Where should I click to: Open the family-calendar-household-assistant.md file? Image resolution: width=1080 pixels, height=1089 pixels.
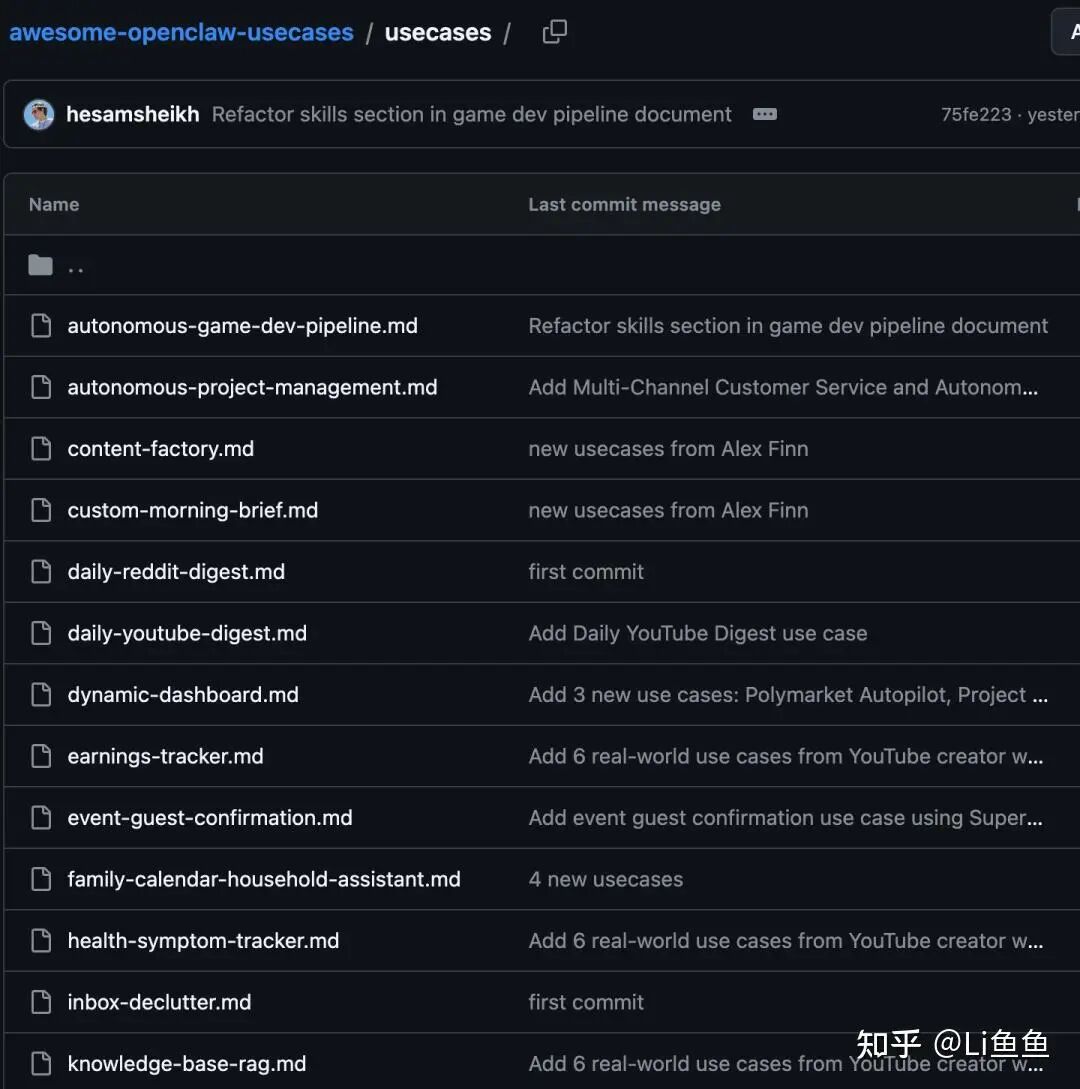(x=263, y=878)
